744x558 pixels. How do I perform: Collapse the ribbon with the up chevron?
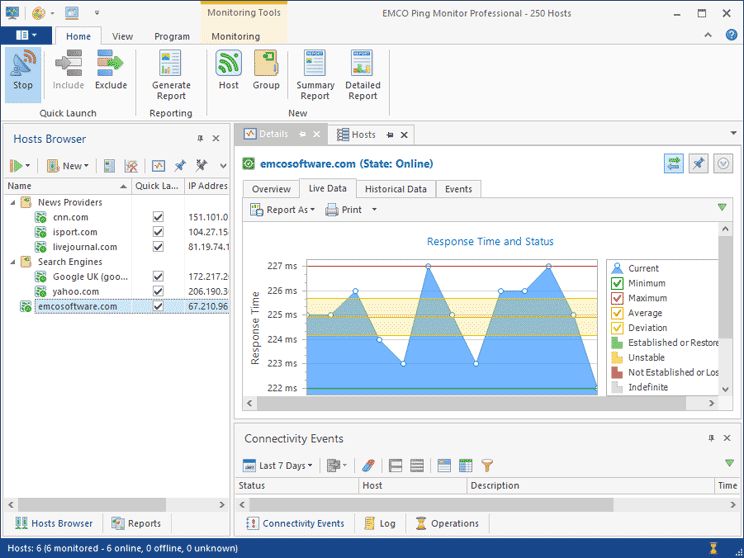(x=708, y=35)
